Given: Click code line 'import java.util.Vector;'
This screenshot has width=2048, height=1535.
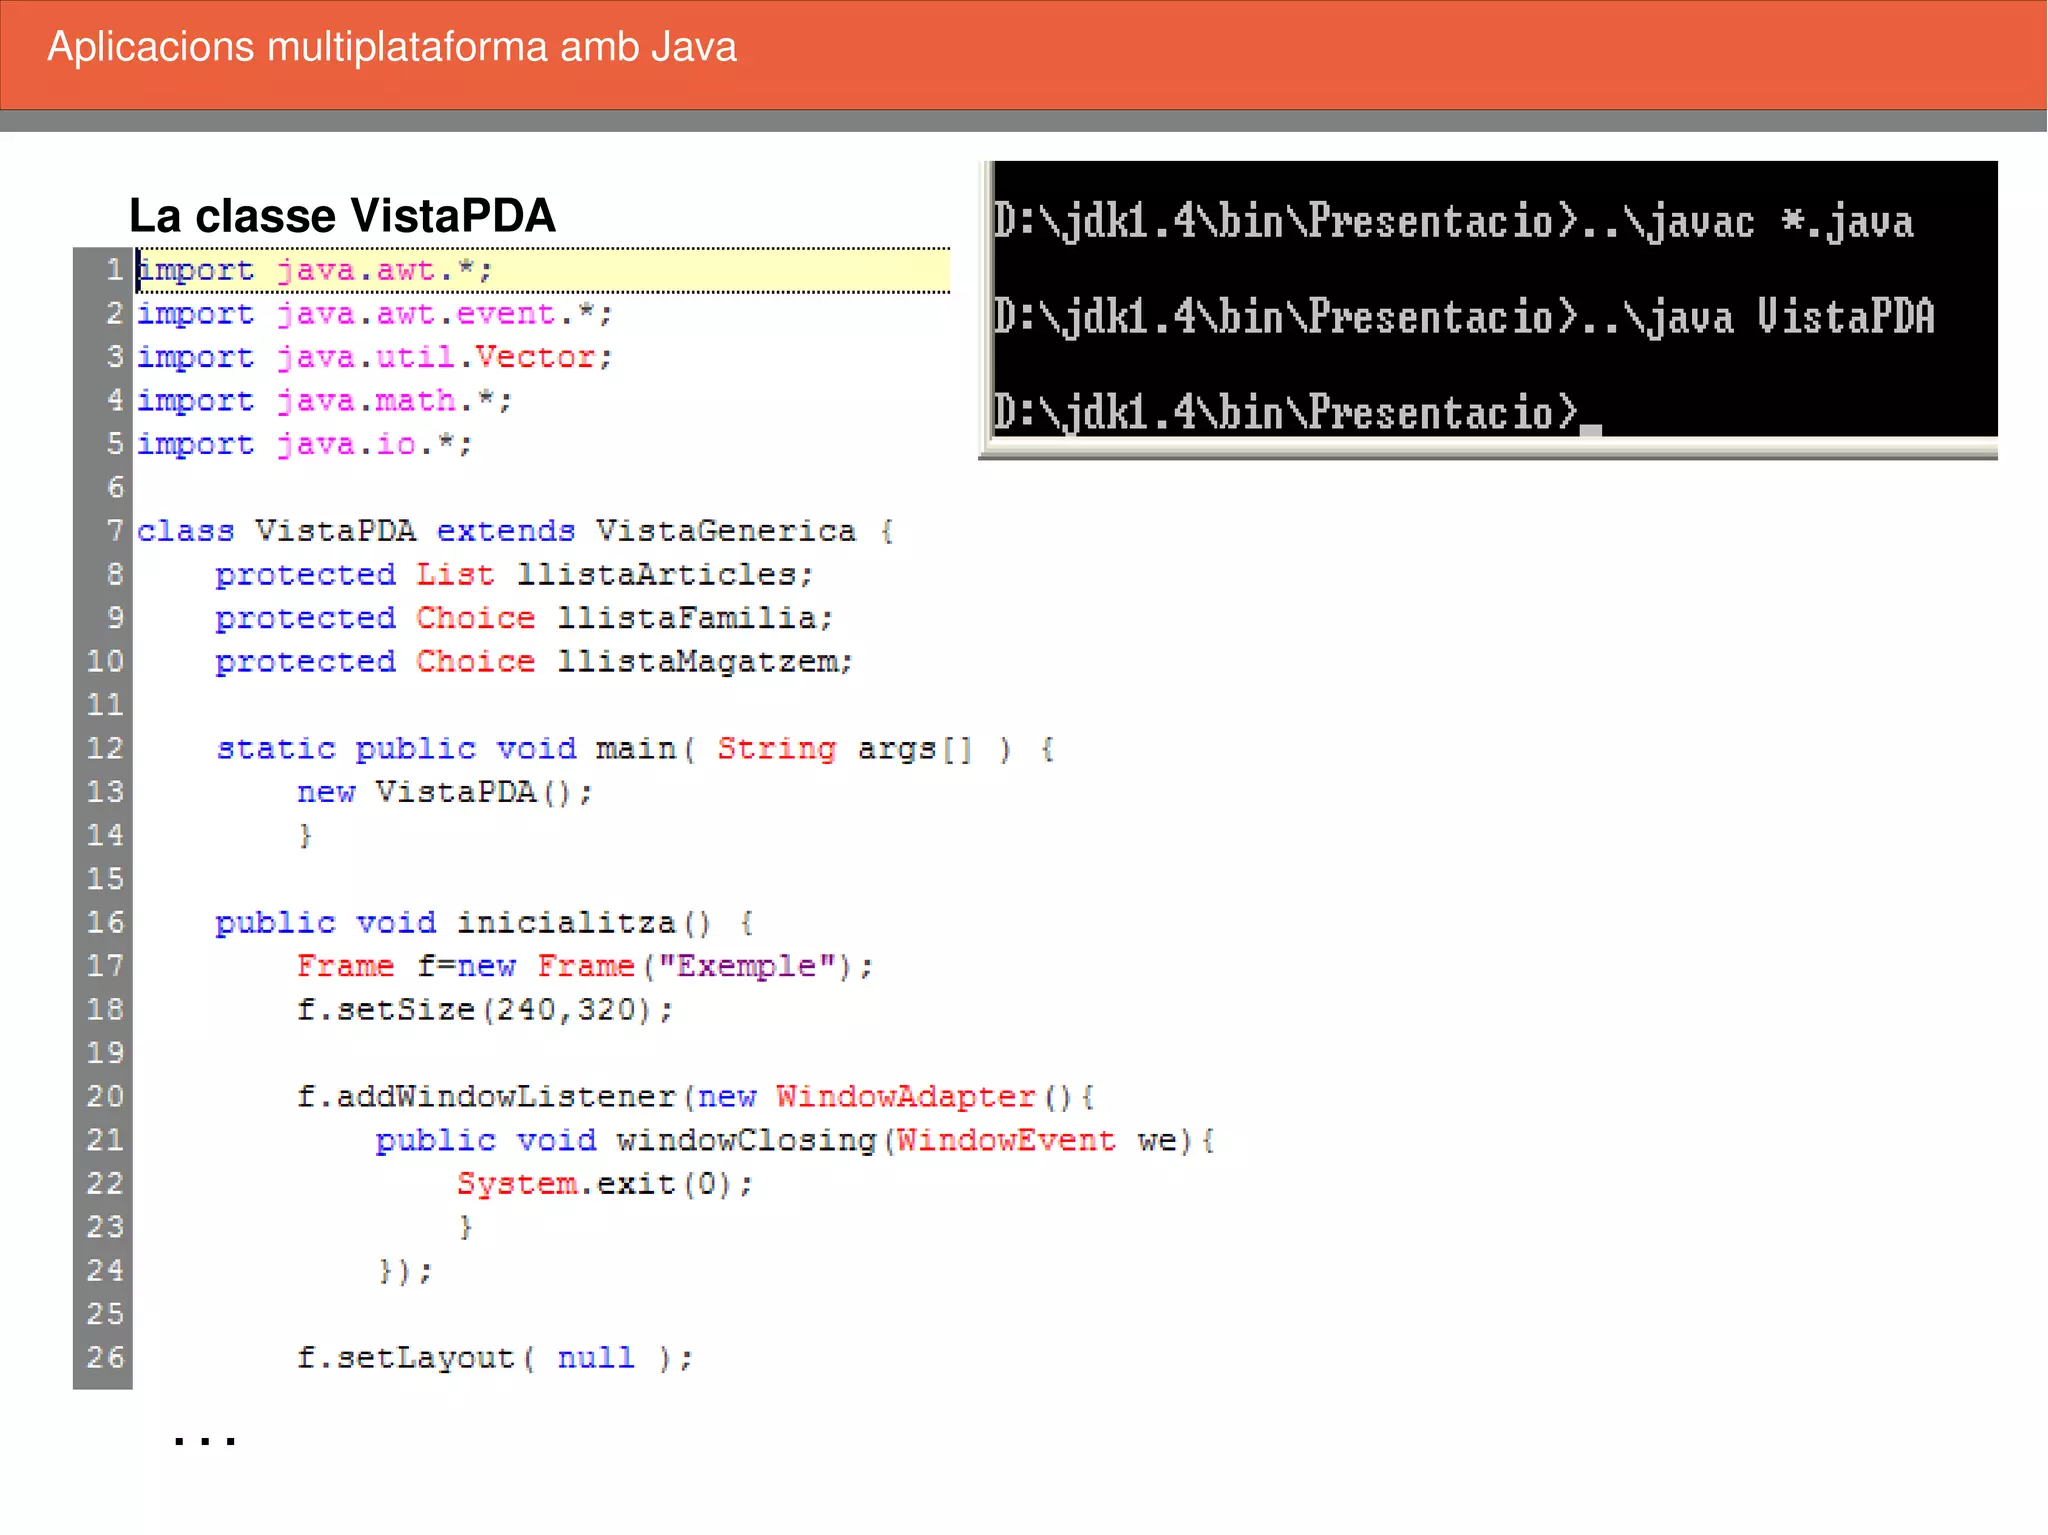Looking at the screenshot, I should click(x=375, y=357).
